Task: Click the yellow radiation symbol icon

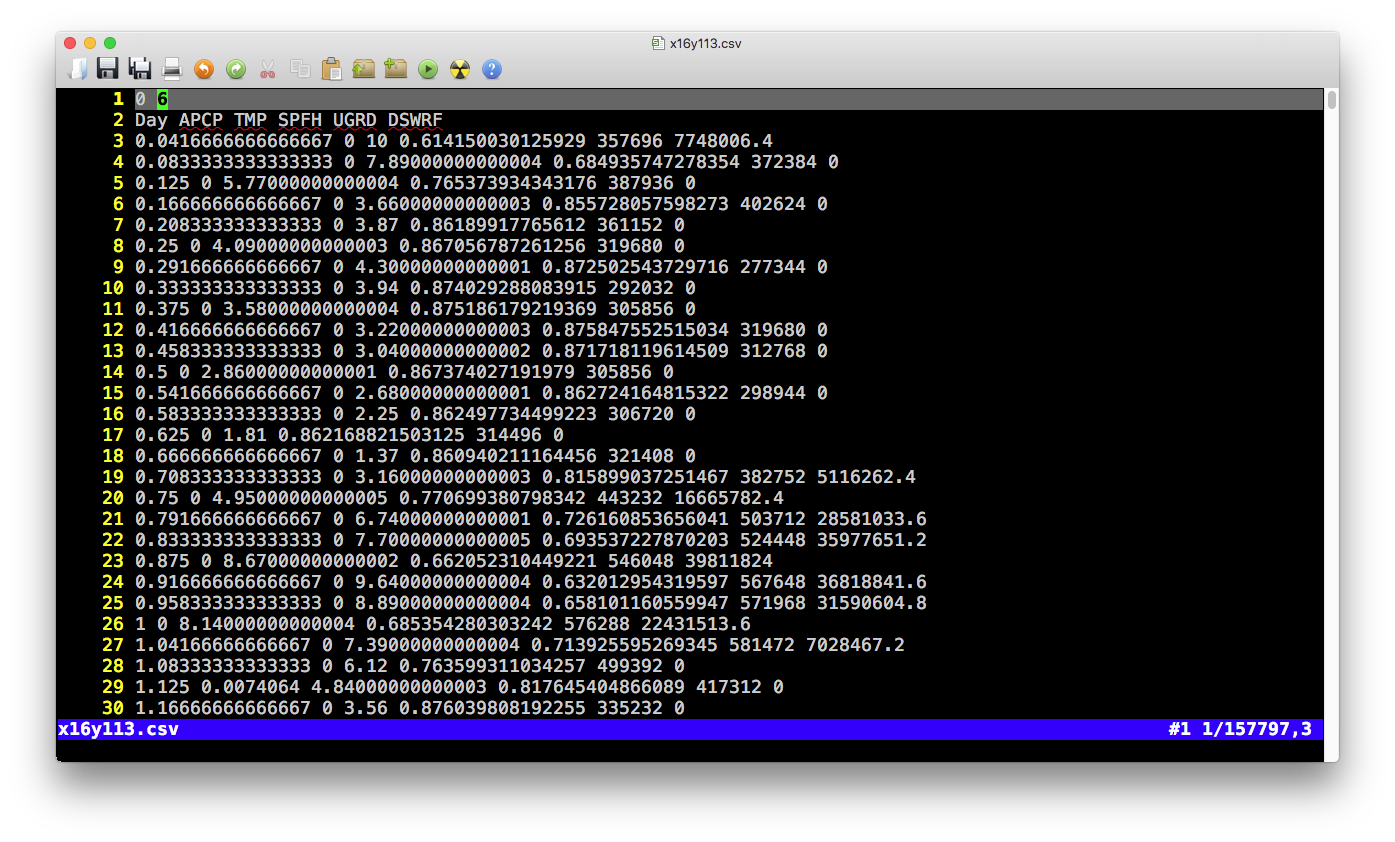Action: coord(460,69)
